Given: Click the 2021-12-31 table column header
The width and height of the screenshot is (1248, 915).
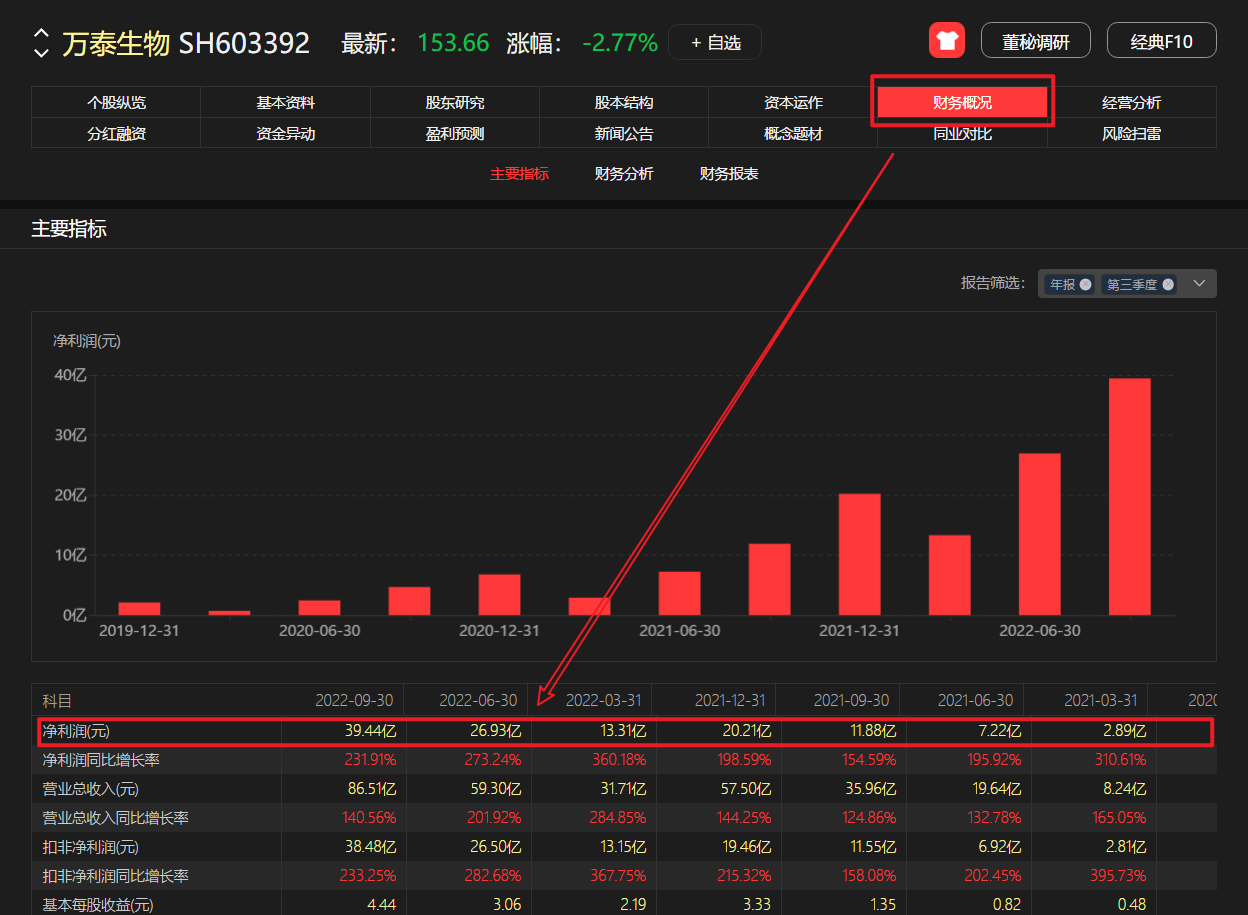Looking at the screenshot, I should click(x=730, y=701).
